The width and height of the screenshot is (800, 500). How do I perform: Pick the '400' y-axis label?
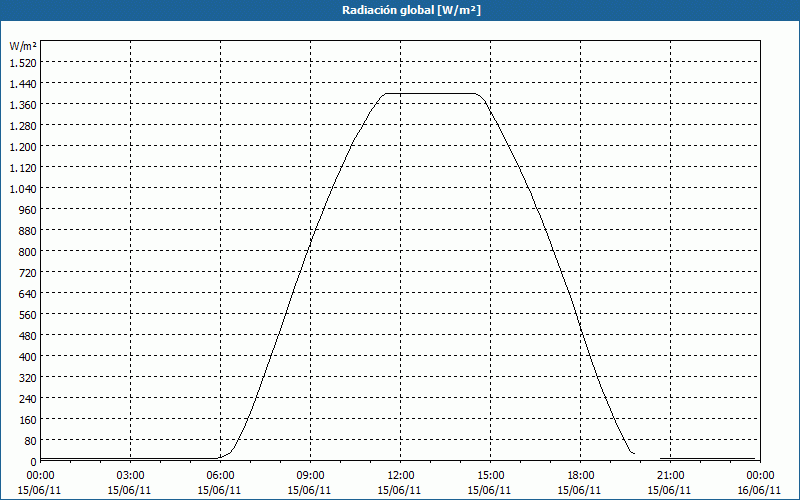coord(28,357)
